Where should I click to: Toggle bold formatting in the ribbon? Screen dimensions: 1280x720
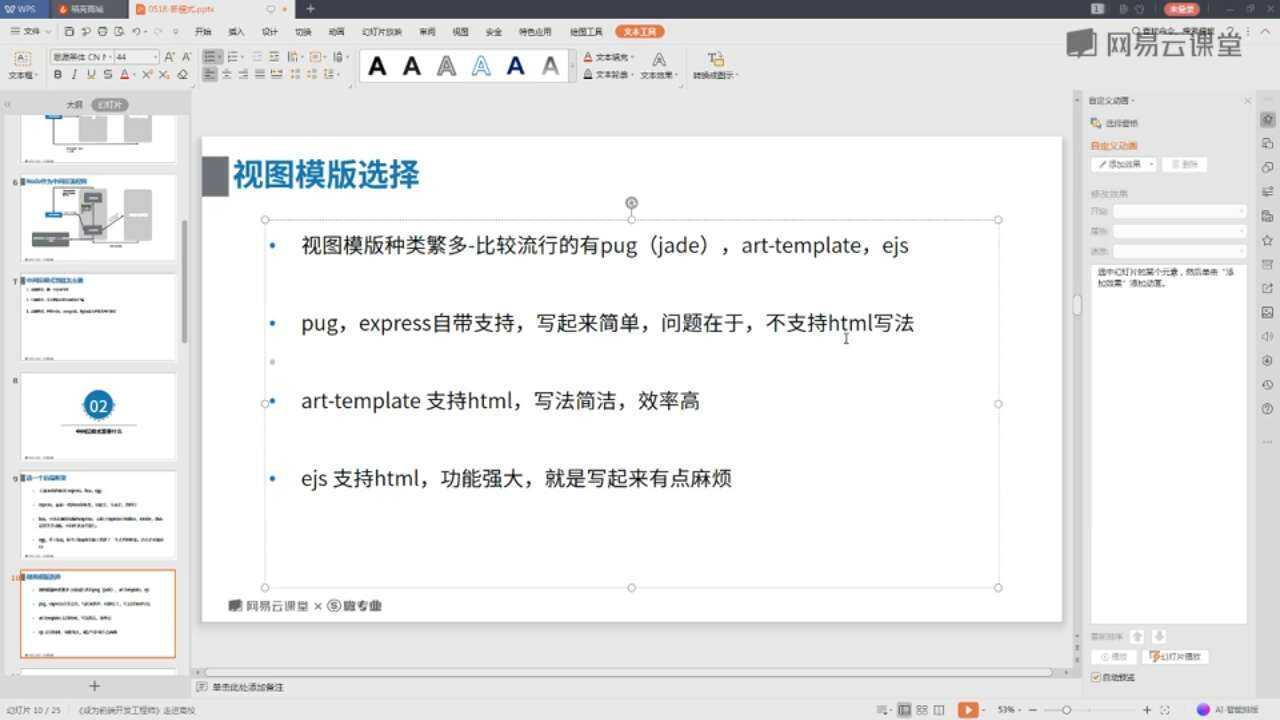pos(57,75)
